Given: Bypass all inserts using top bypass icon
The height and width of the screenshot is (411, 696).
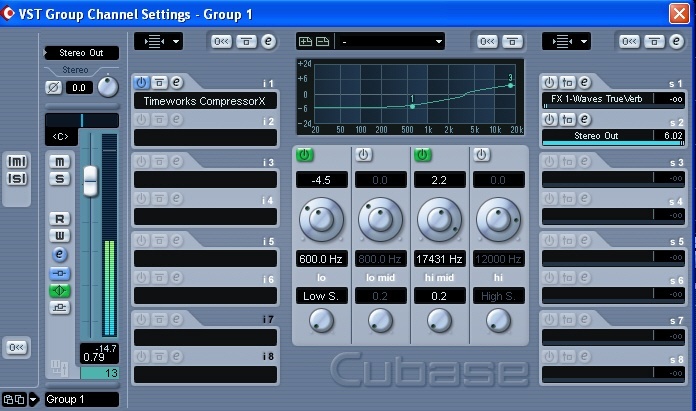Looking at the screenshot, I should point(246,42).
